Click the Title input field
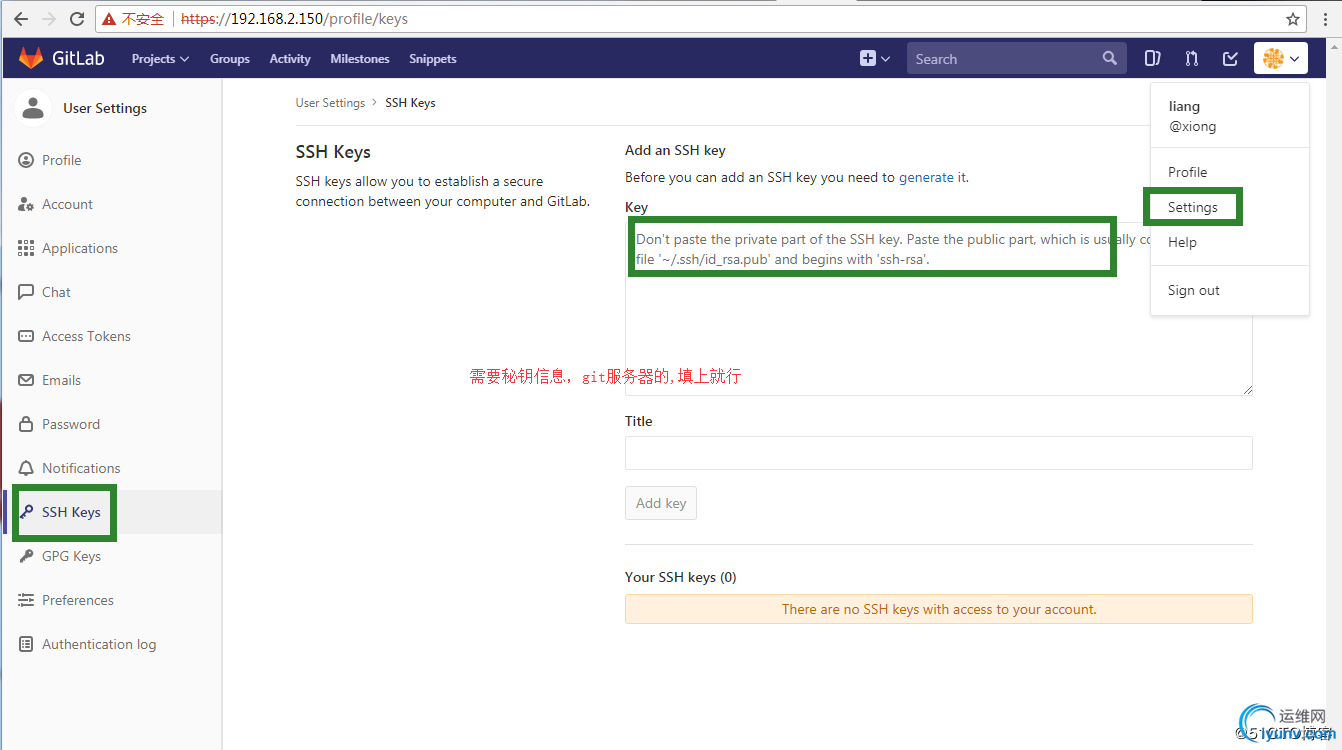 tap(939, 453)
